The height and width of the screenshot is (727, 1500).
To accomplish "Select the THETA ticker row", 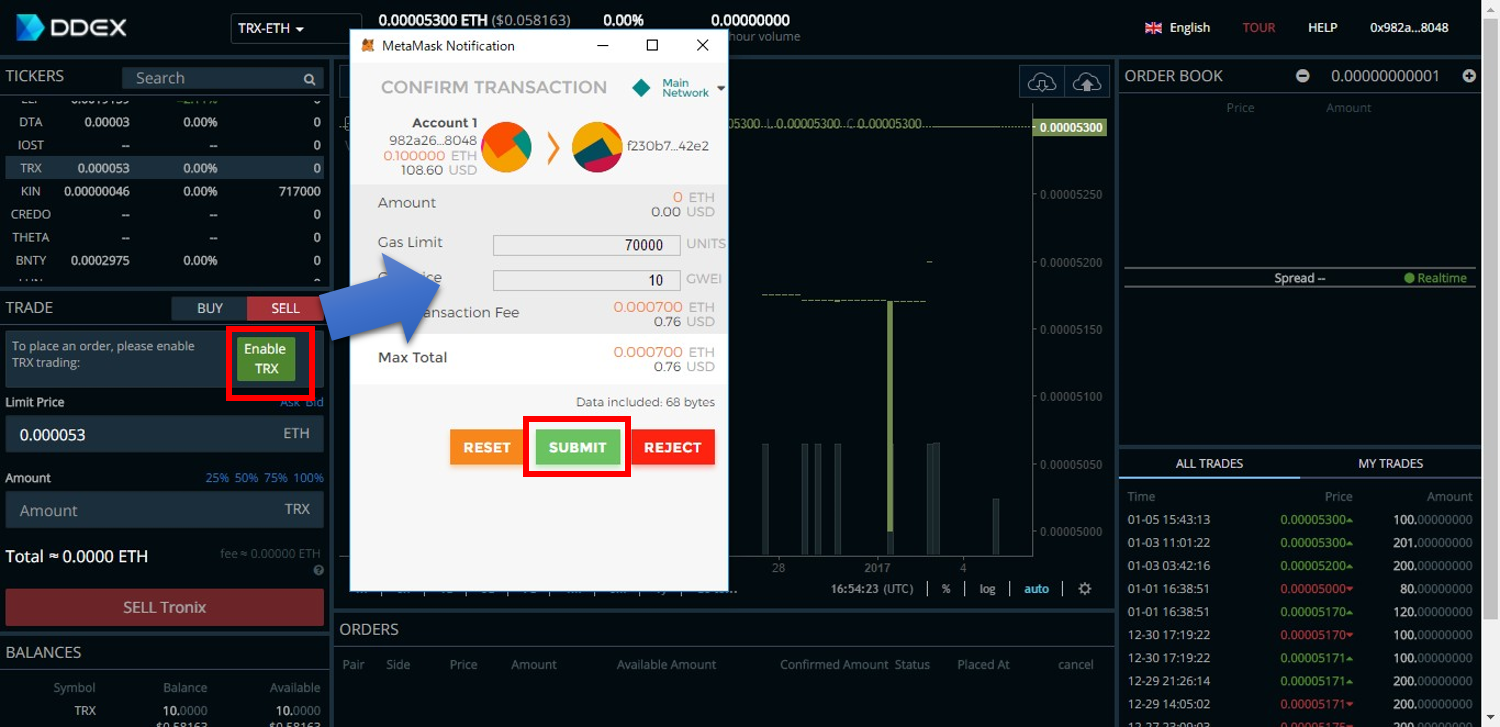I will click(x=164, y=237).
